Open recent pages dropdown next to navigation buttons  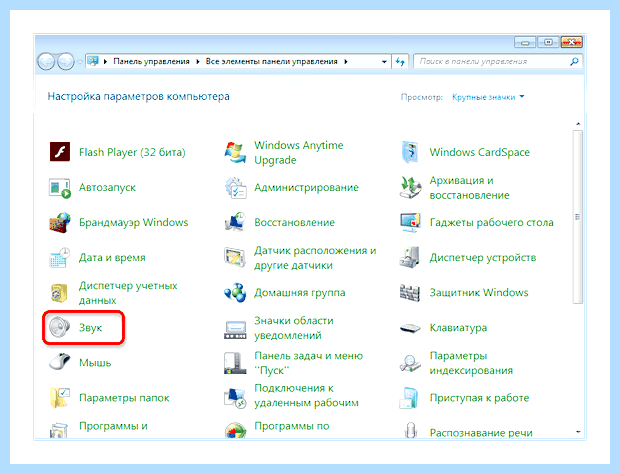(x=80, y=62)
